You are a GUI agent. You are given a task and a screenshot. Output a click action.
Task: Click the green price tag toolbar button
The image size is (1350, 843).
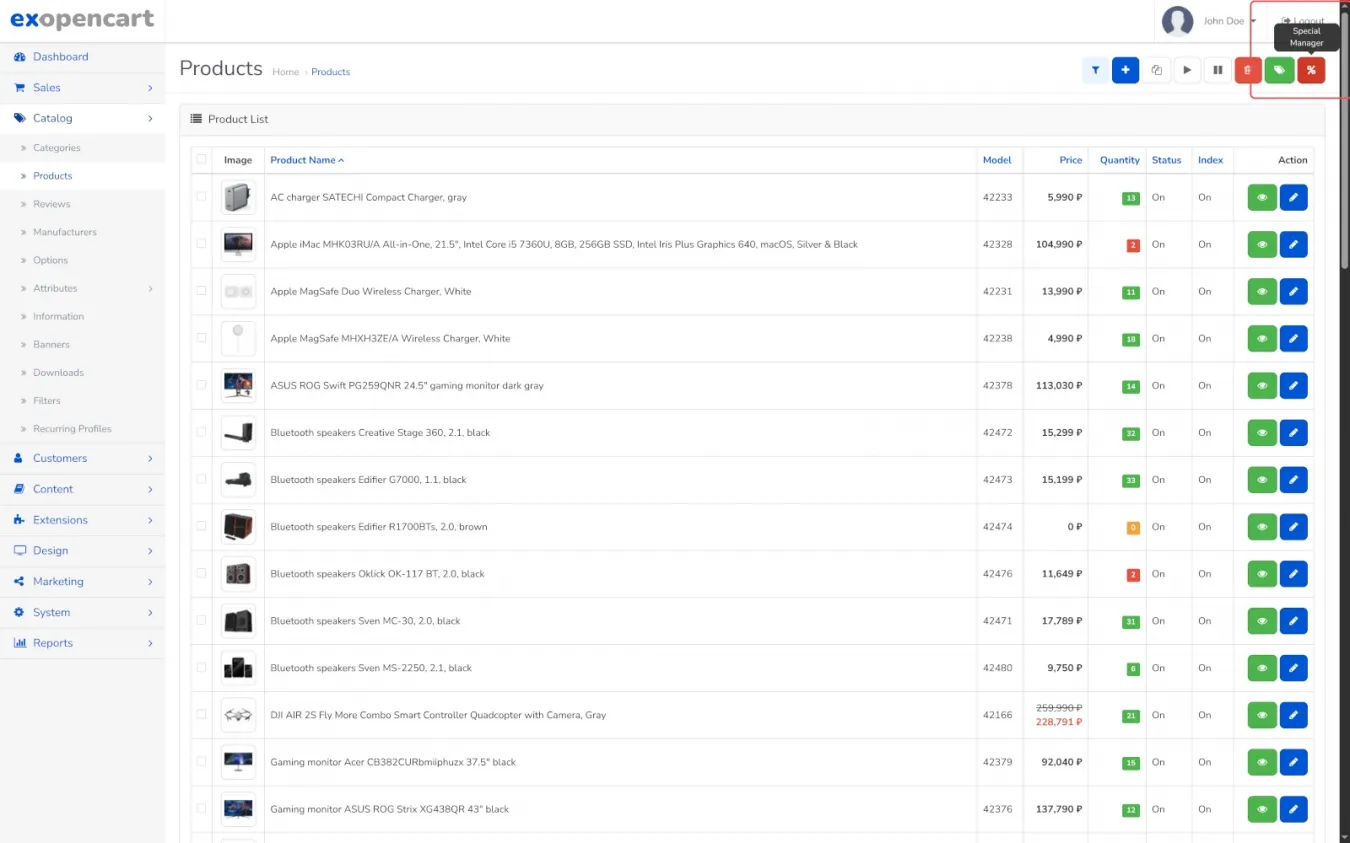coord(1279,70)
